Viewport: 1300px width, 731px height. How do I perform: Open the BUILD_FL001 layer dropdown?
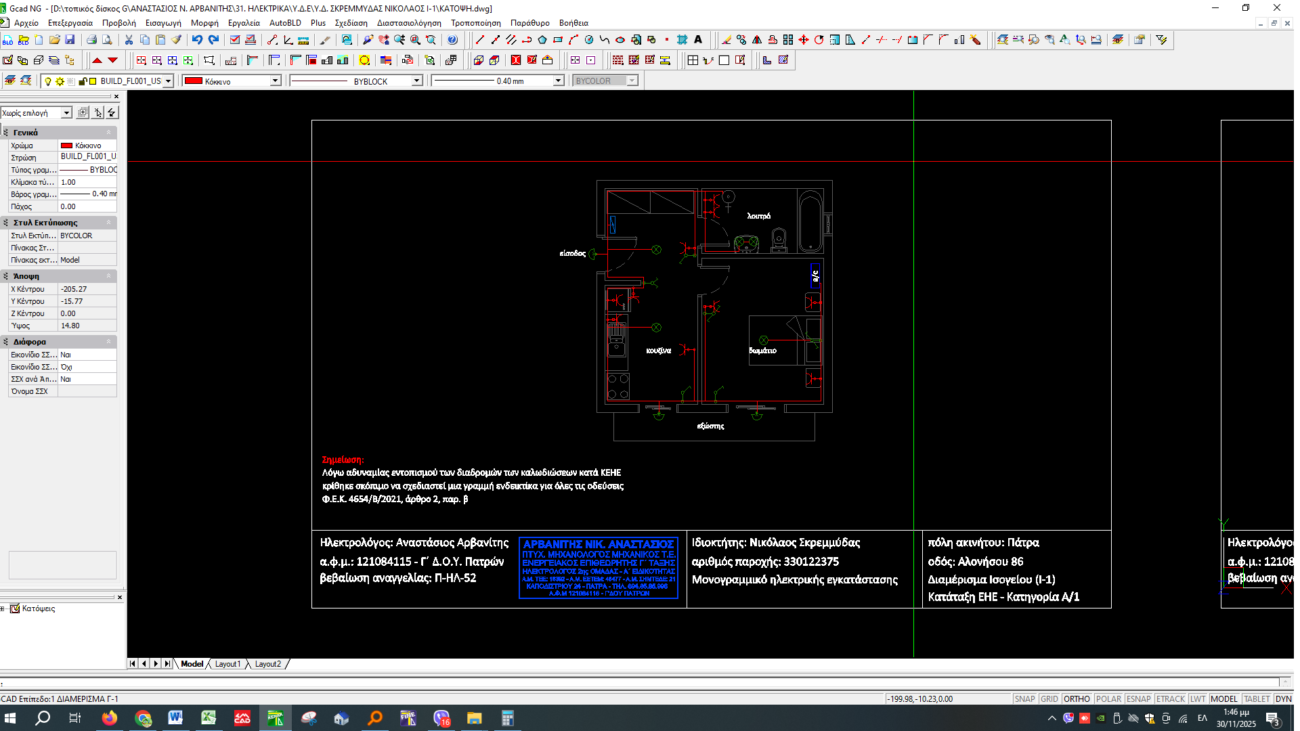(167, 81)
